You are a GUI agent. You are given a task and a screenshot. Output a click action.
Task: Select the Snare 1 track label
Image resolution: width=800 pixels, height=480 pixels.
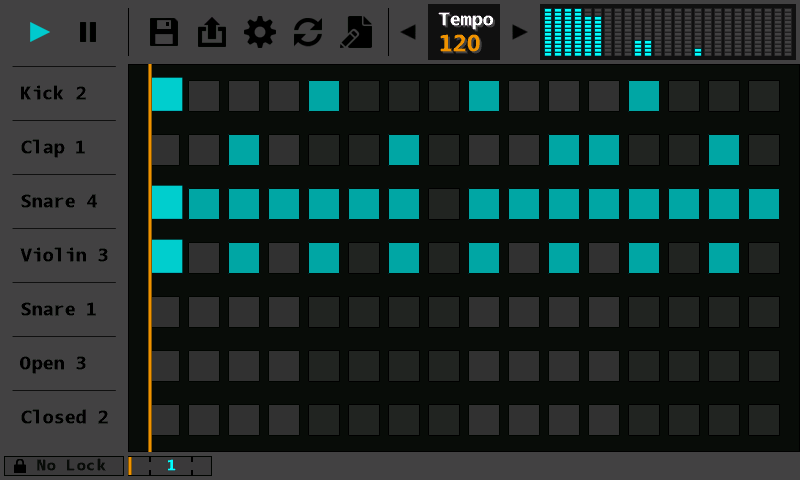click(x=58, y=309)
